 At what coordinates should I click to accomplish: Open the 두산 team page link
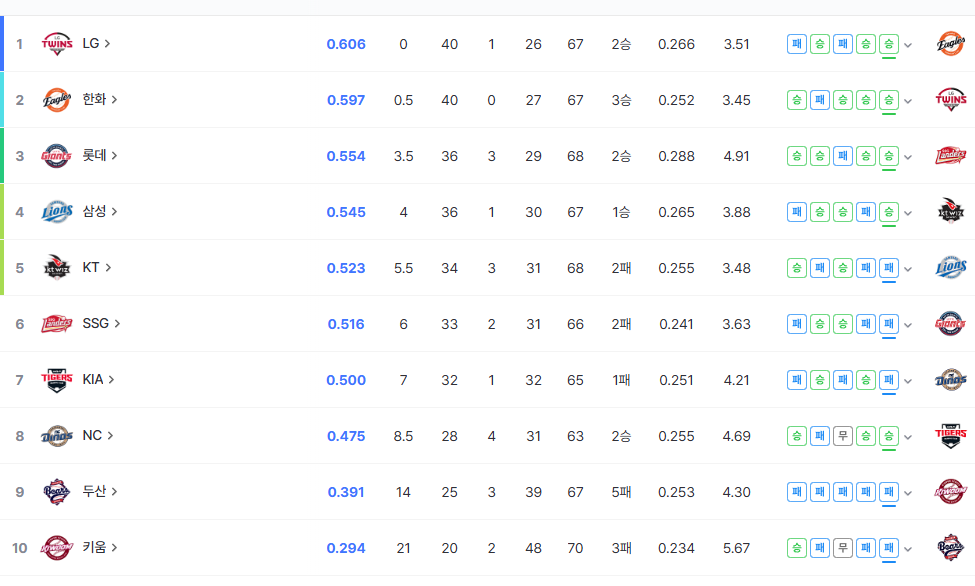click(99, 491)
